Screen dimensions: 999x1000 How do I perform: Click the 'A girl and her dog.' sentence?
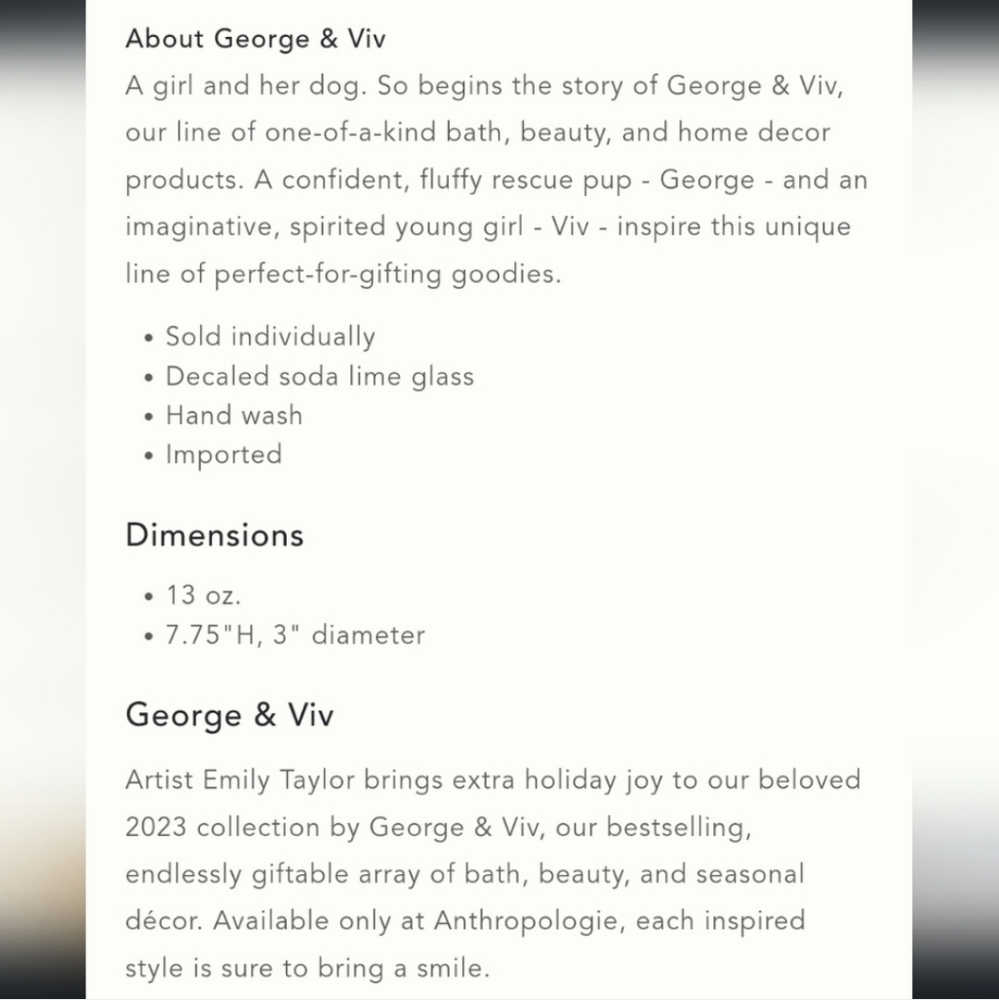[246, 86]
